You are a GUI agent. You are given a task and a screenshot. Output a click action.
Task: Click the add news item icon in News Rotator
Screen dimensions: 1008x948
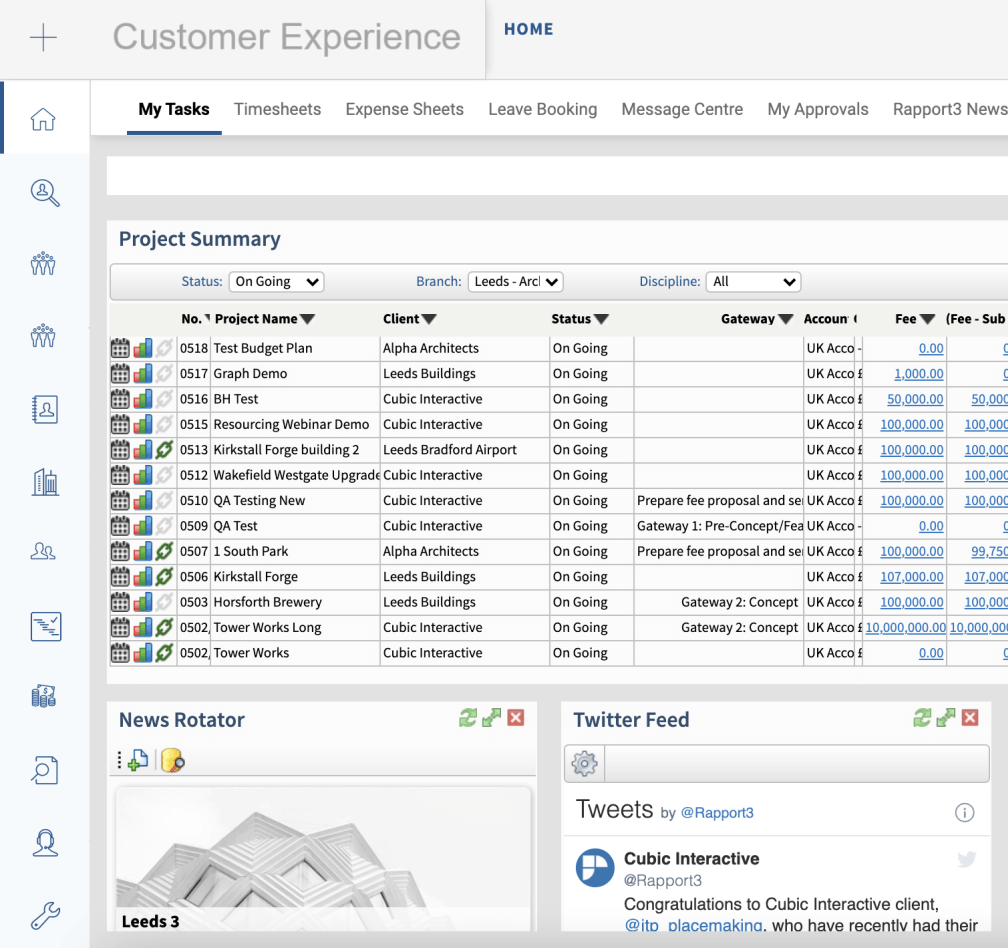tap(136, 761)
